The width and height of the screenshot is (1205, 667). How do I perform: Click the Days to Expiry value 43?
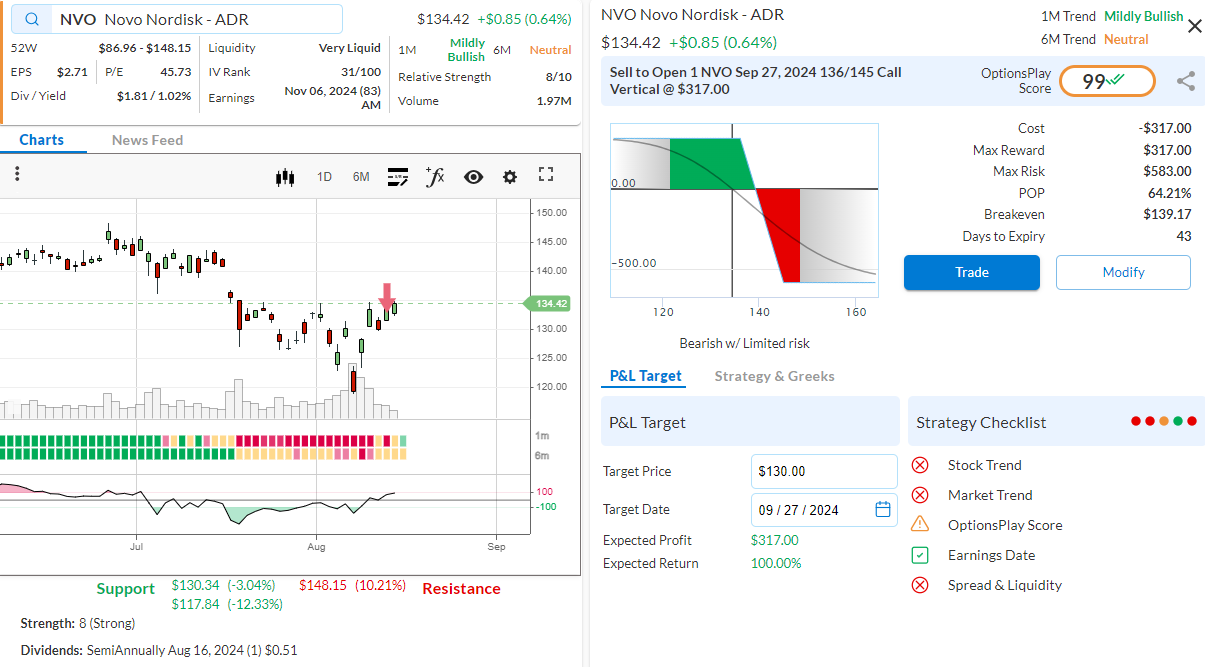click(1184, 236)
